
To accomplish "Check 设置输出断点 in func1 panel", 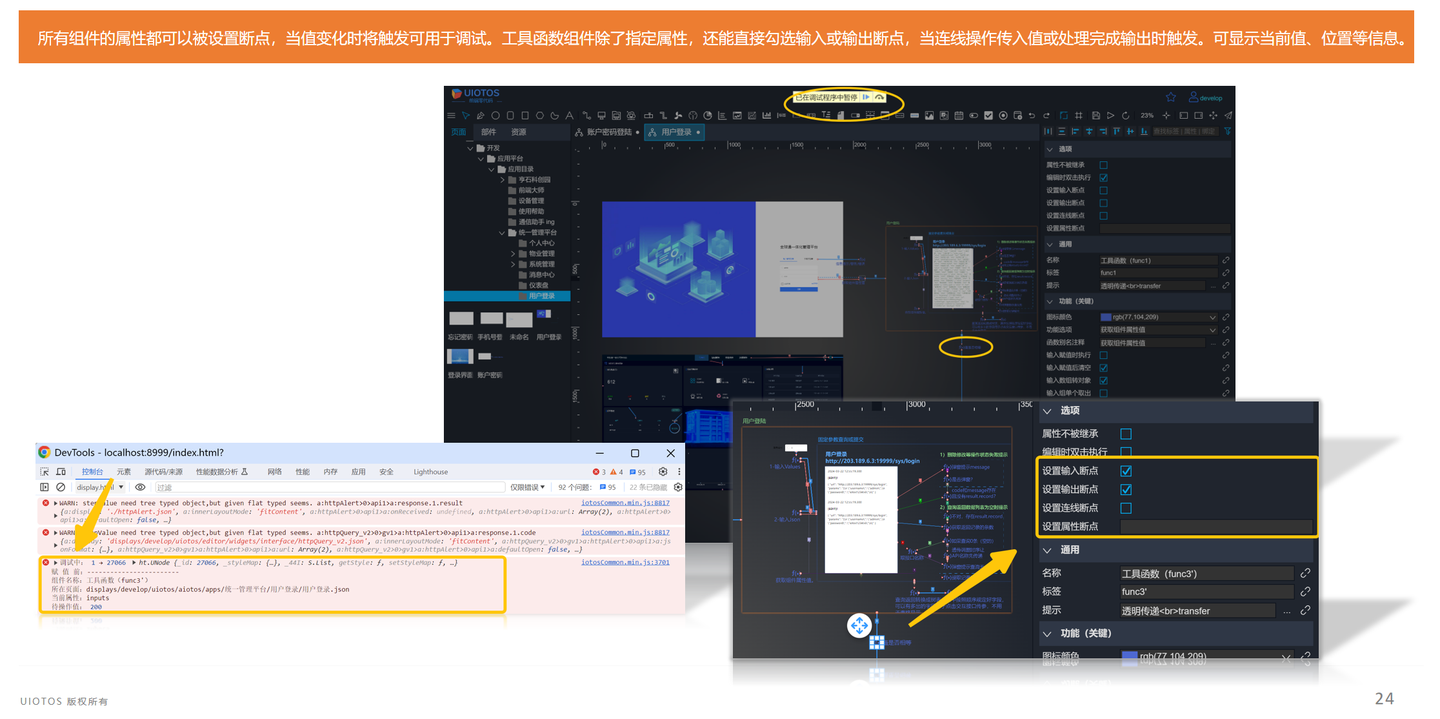I will (x=1103, y=203).
